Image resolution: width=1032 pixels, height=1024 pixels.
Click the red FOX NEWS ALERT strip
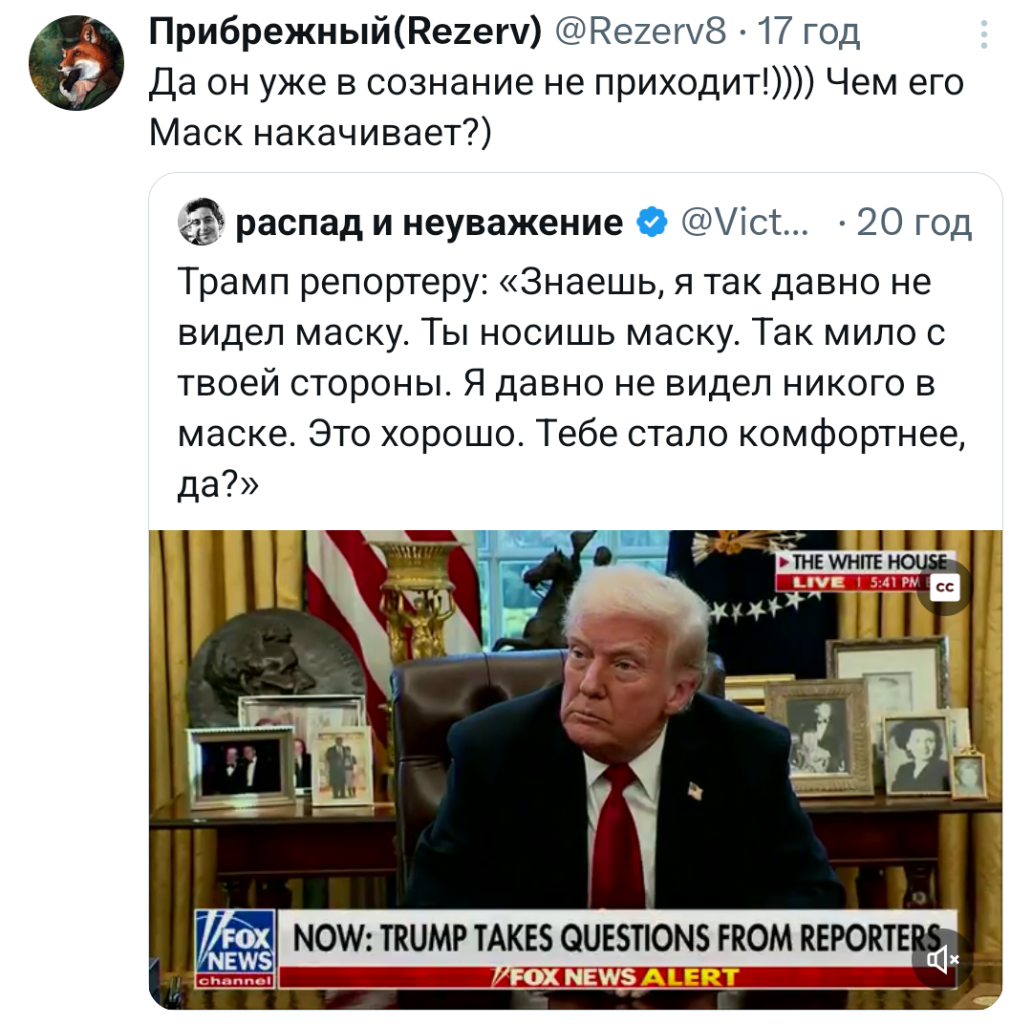coord(617,977)
